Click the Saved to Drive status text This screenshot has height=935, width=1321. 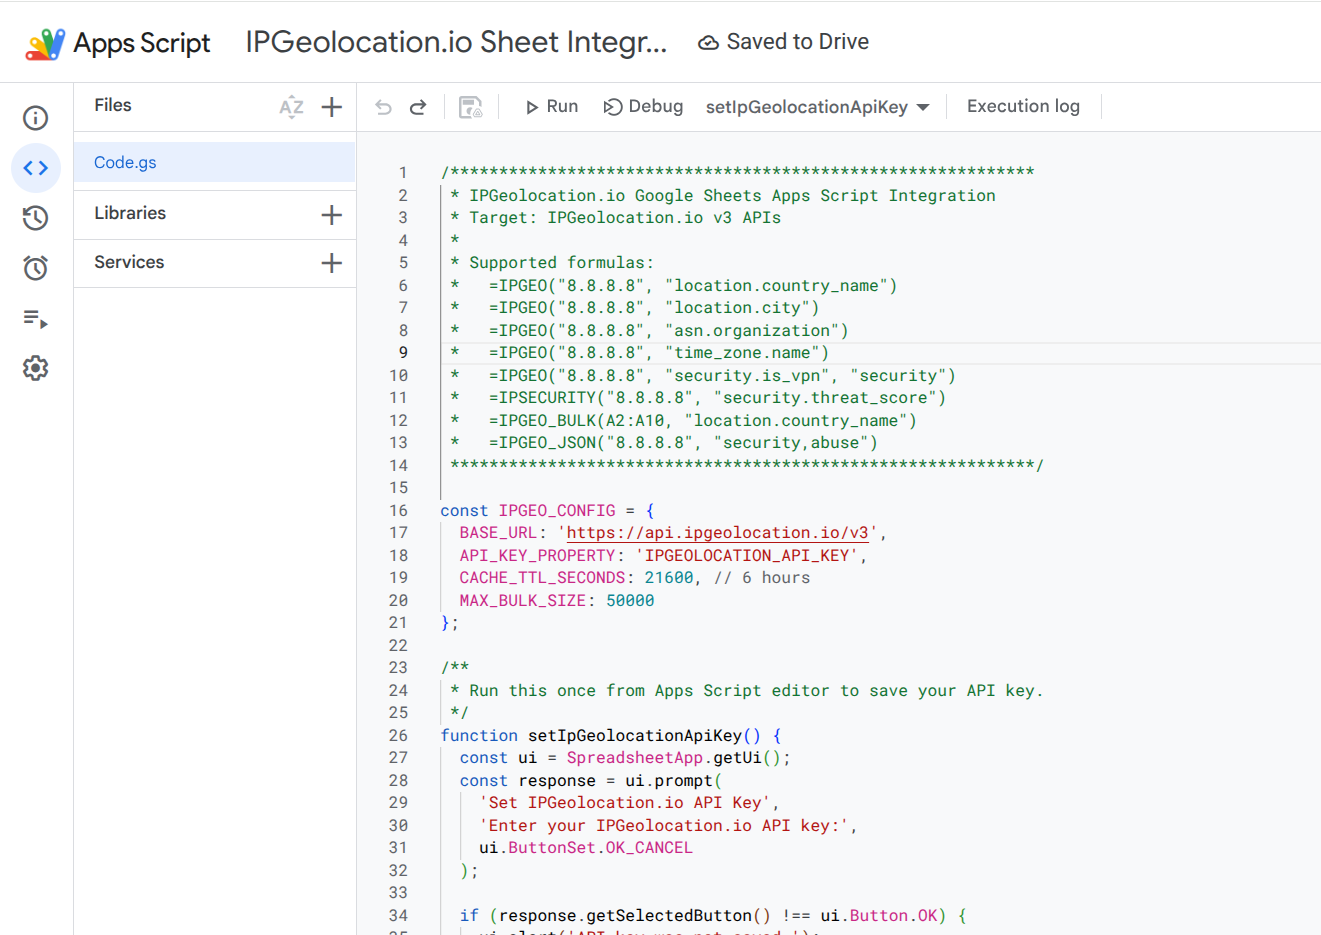(x=798, y=42)
